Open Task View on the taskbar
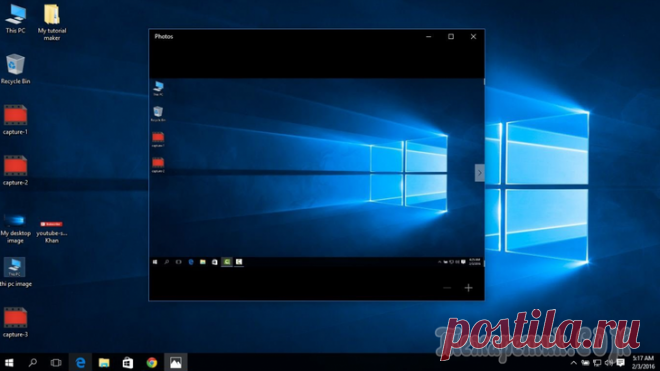This screenshot has height=371, width=660. pyautogui.click(x=56, y=362)
